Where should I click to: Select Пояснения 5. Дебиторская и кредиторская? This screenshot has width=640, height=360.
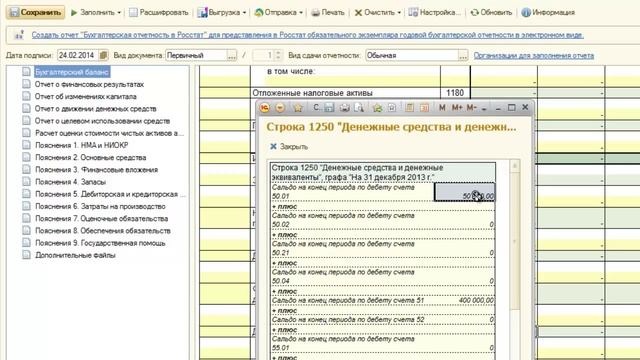(x=110, y=194)
